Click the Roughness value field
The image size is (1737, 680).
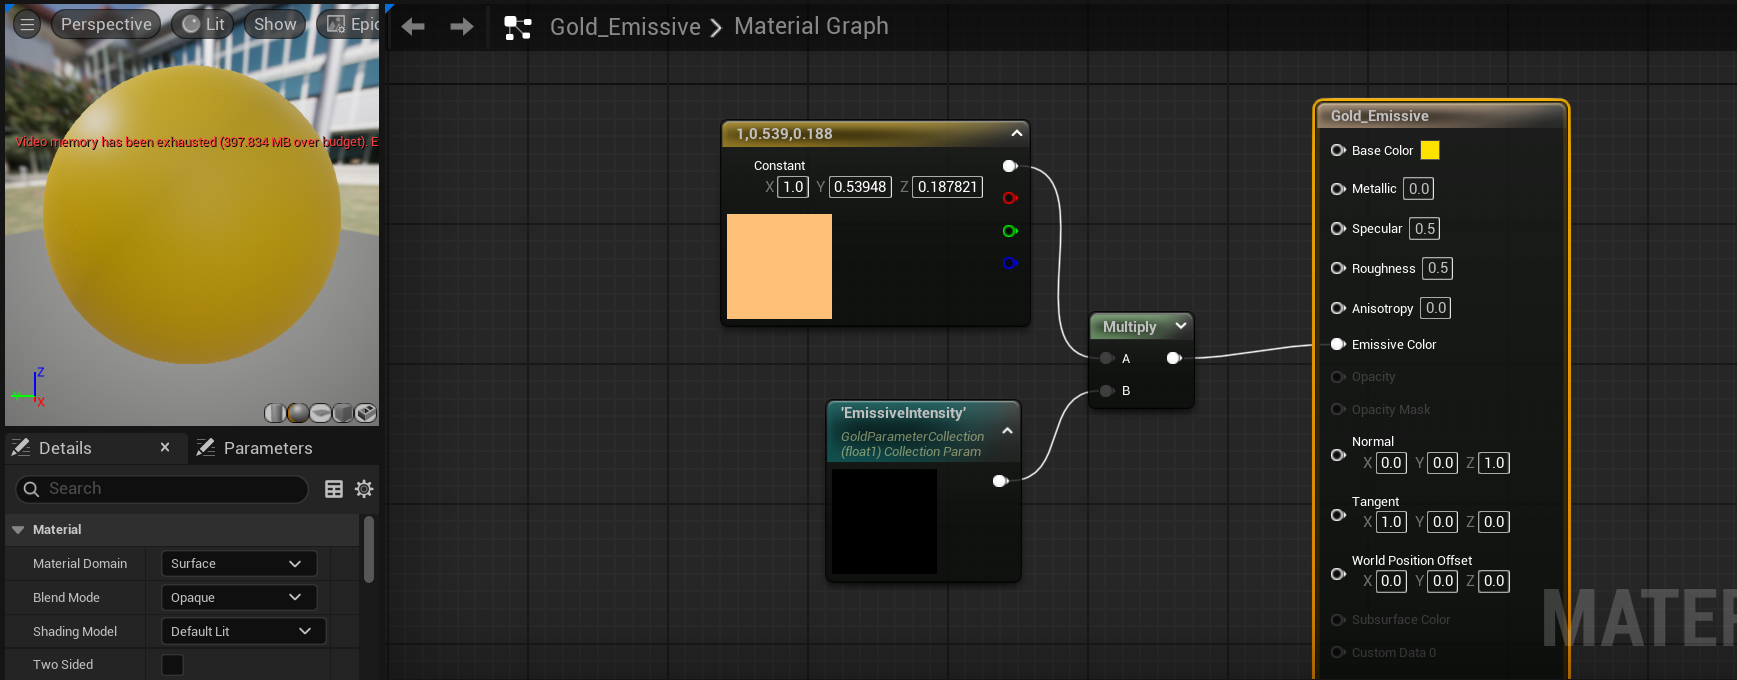click(x=1438, y=268)
